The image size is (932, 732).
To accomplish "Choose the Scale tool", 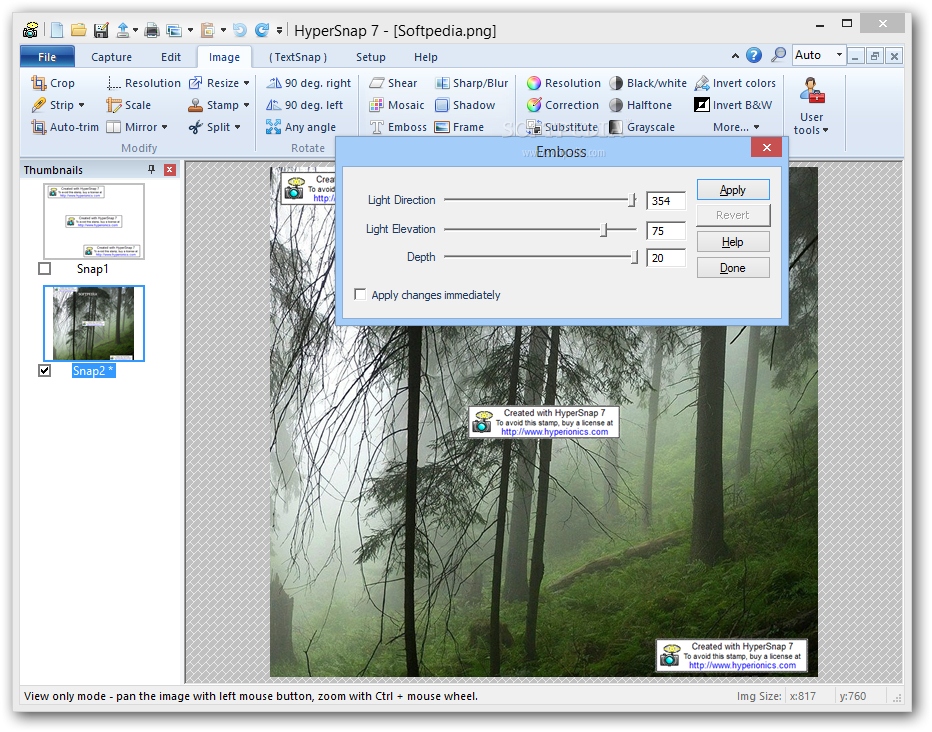I will click(x=128, y=105).
